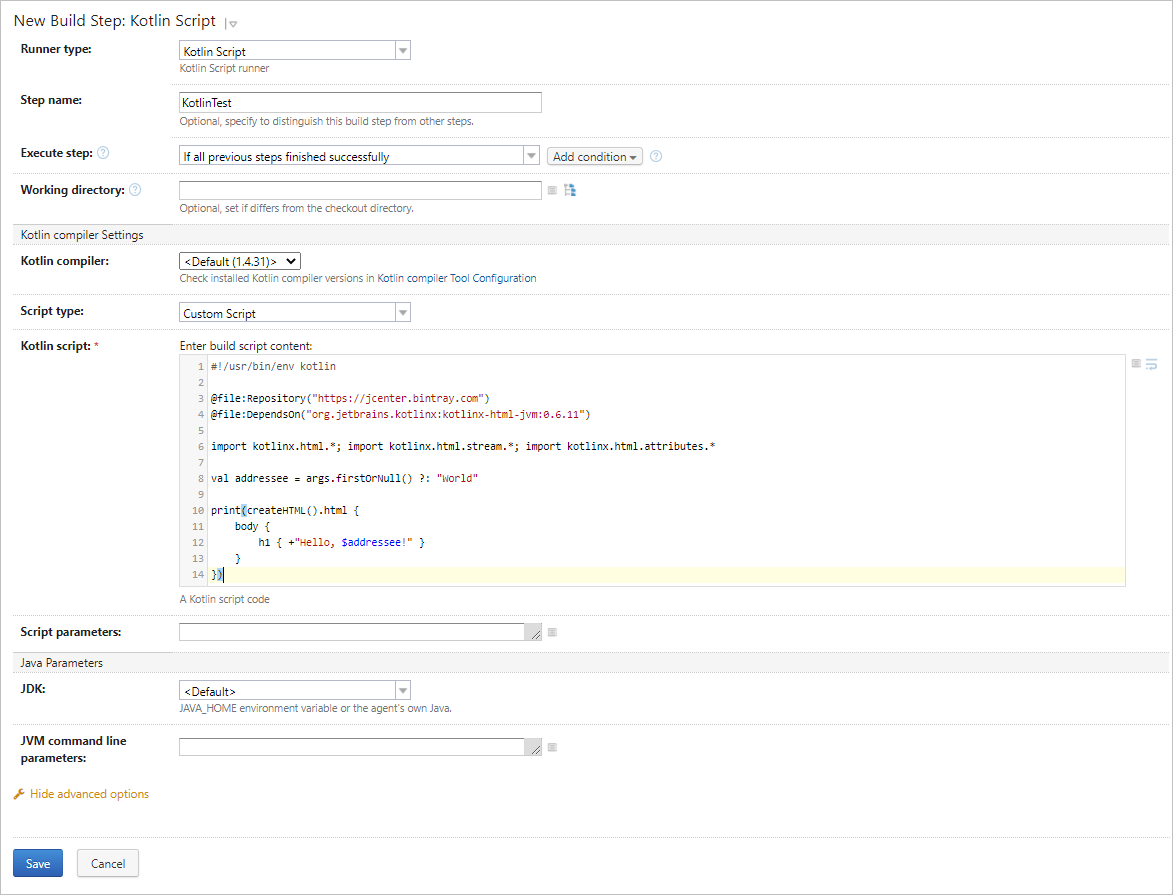Click the 'Kotlin compiler Settings' section header
The width and height of the screenshot is (1173, 895).
(82, 235)
